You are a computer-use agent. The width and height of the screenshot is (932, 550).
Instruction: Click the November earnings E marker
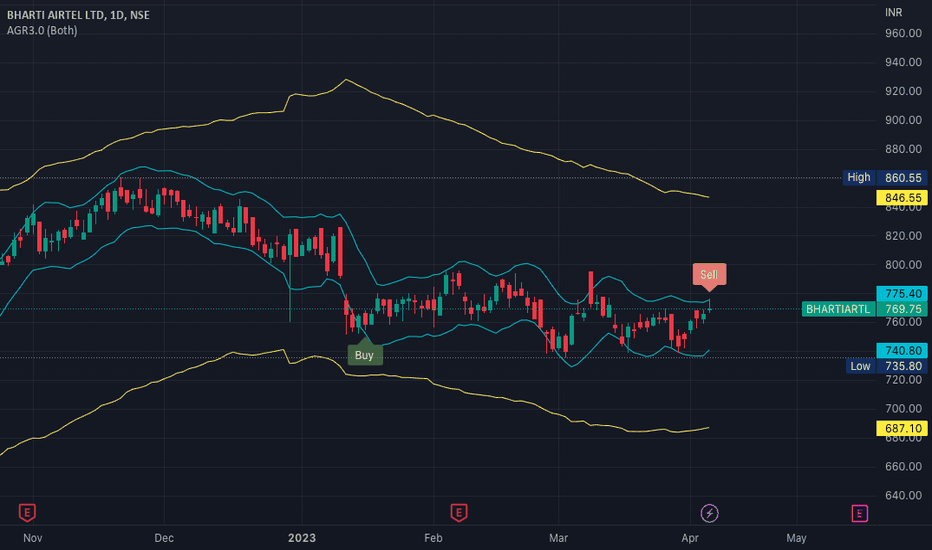(27, 513)
